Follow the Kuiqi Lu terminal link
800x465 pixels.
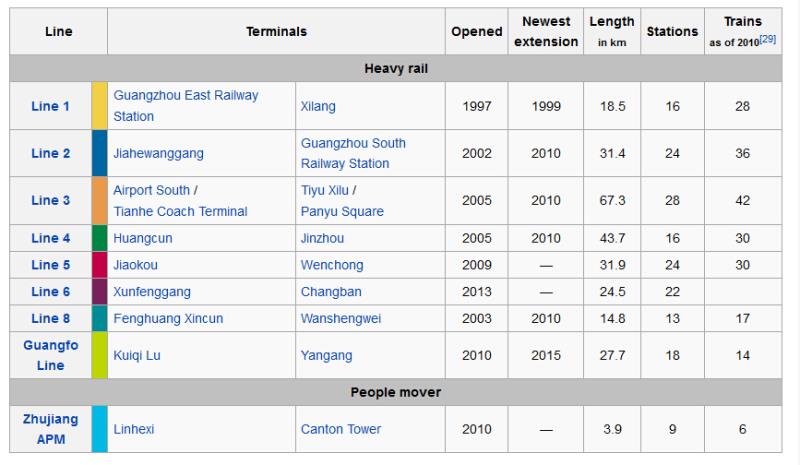coord(137,355)
